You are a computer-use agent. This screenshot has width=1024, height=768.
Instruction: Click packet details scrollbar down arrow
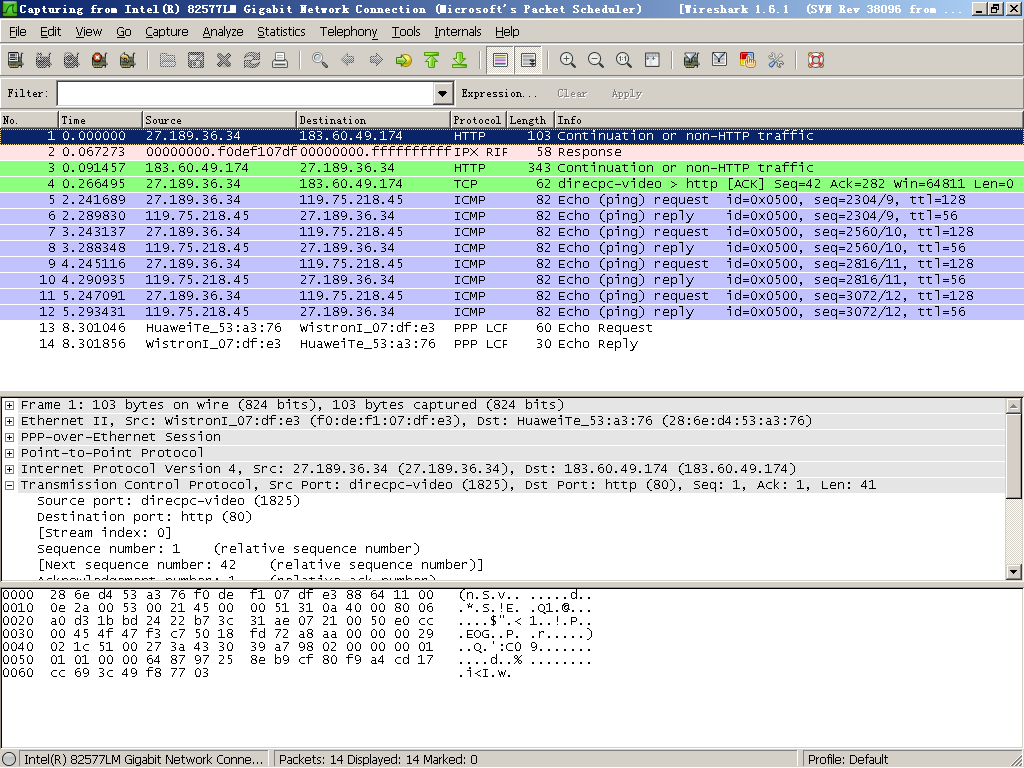[1014, 572]
